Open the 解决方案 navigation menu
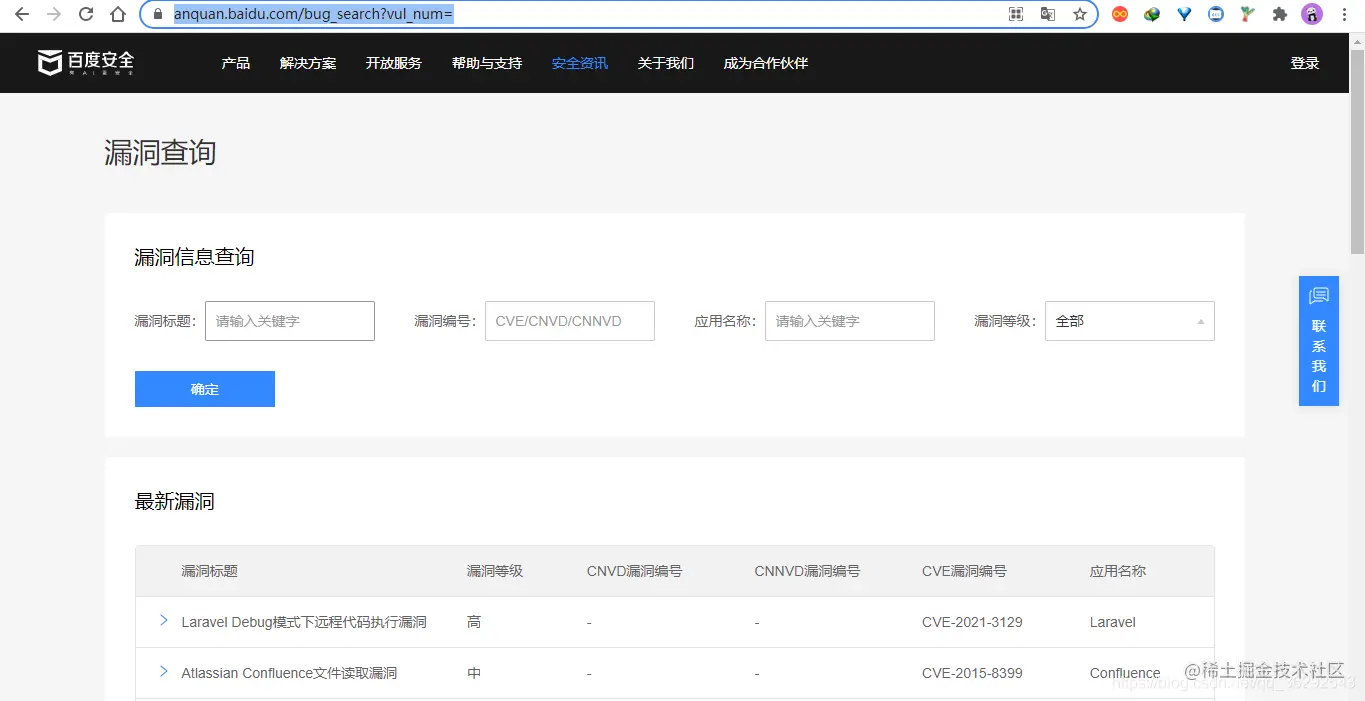 (x=307, y=62)
